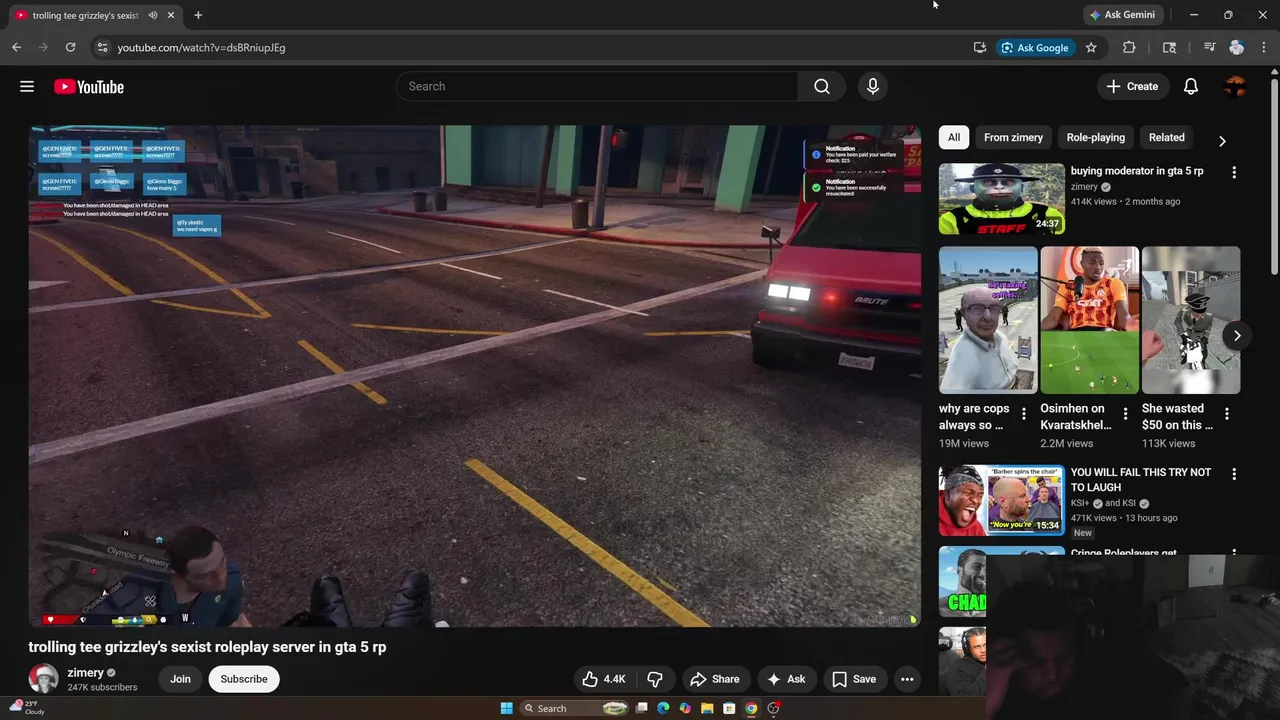1280x720 pixels.
Task: Launch Microsoft Edge from taskbar
Action: 663,708
